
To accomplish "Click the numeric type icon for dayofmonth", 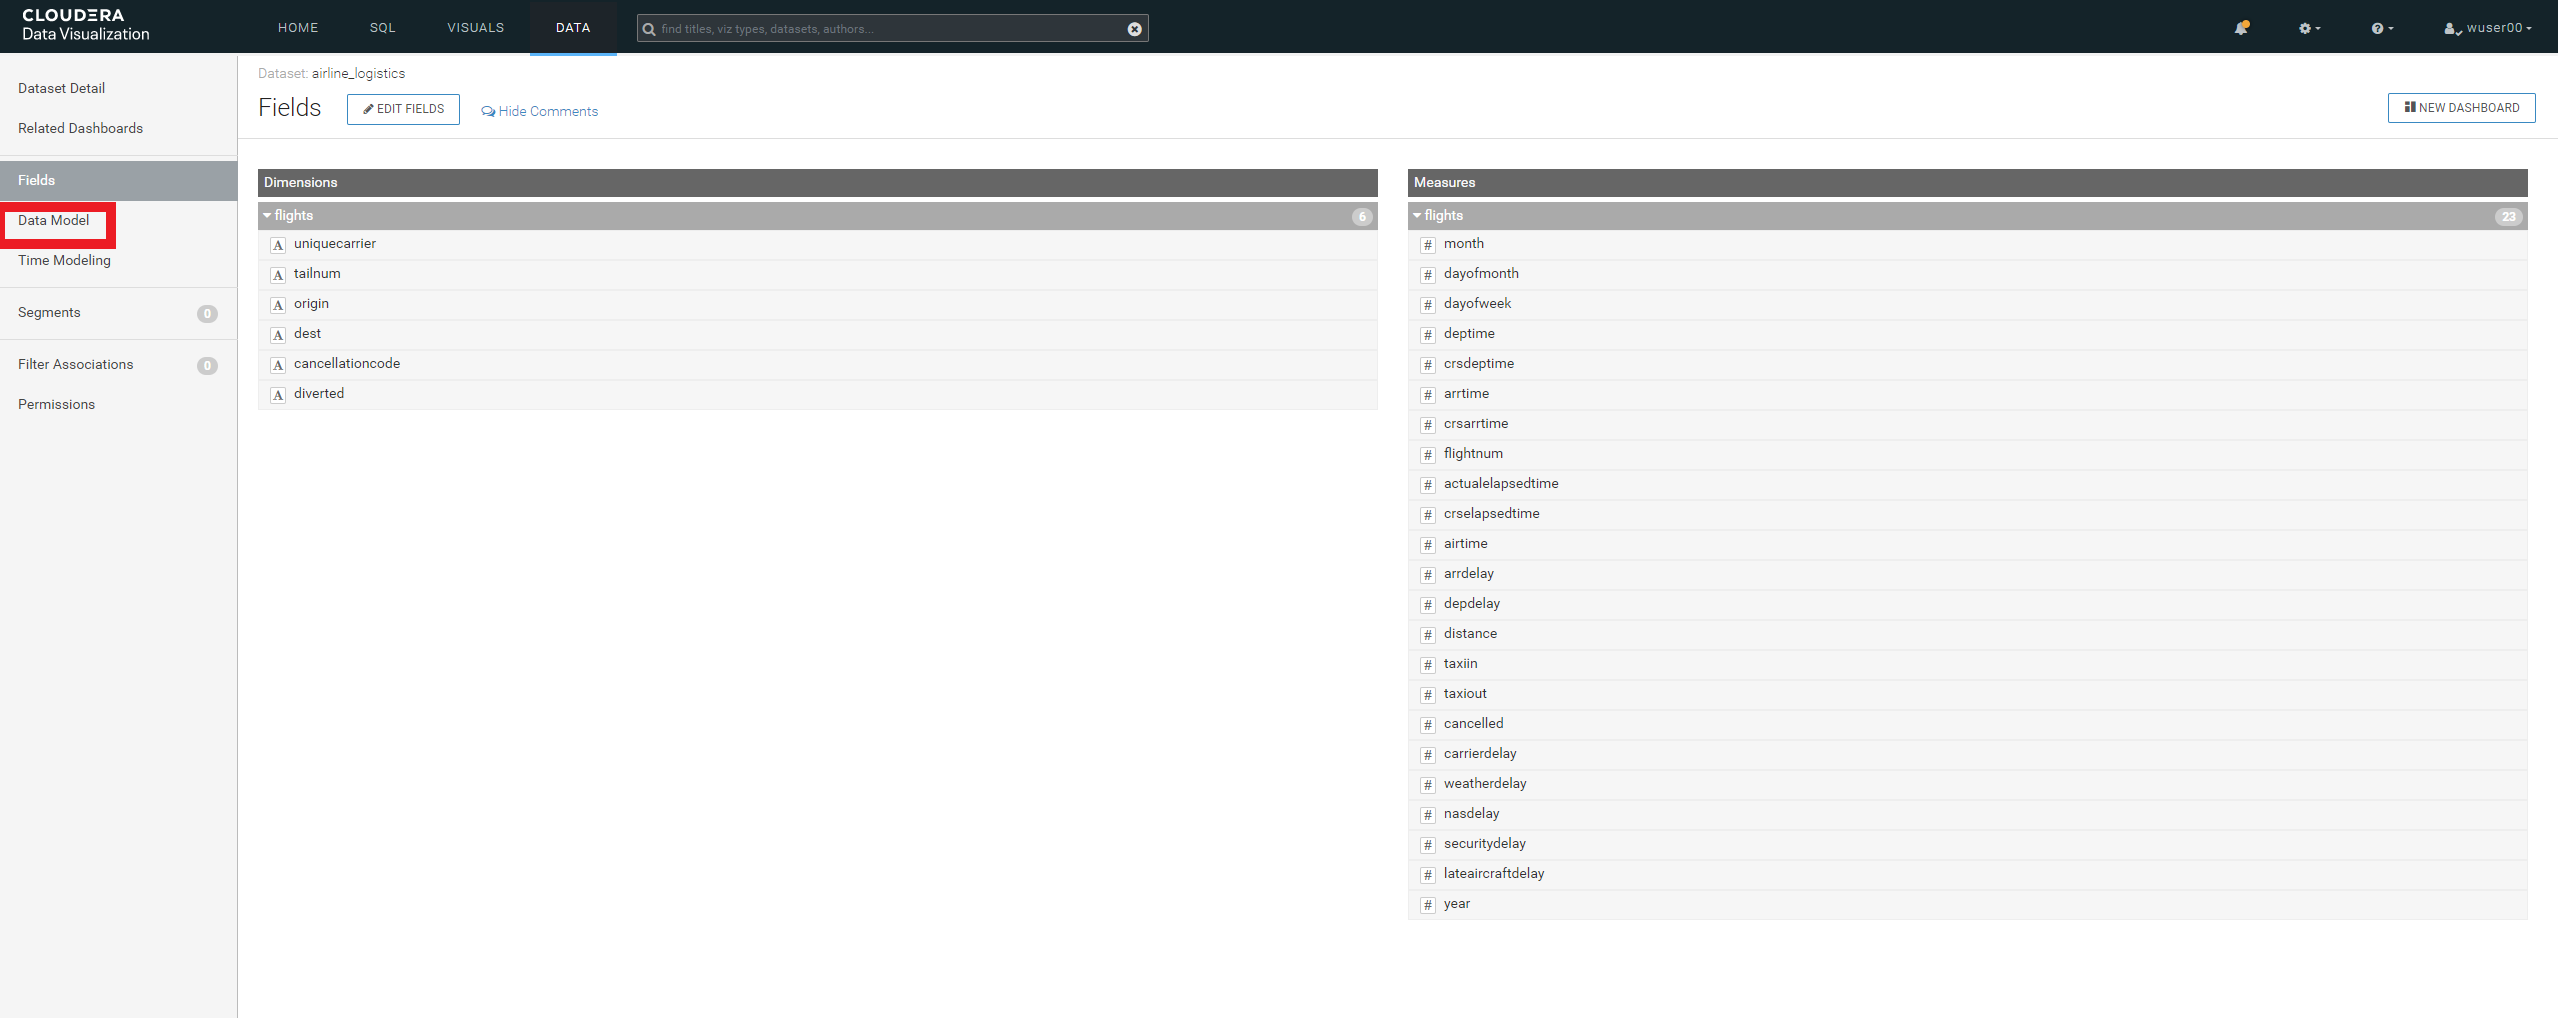I will [1428, 275].
